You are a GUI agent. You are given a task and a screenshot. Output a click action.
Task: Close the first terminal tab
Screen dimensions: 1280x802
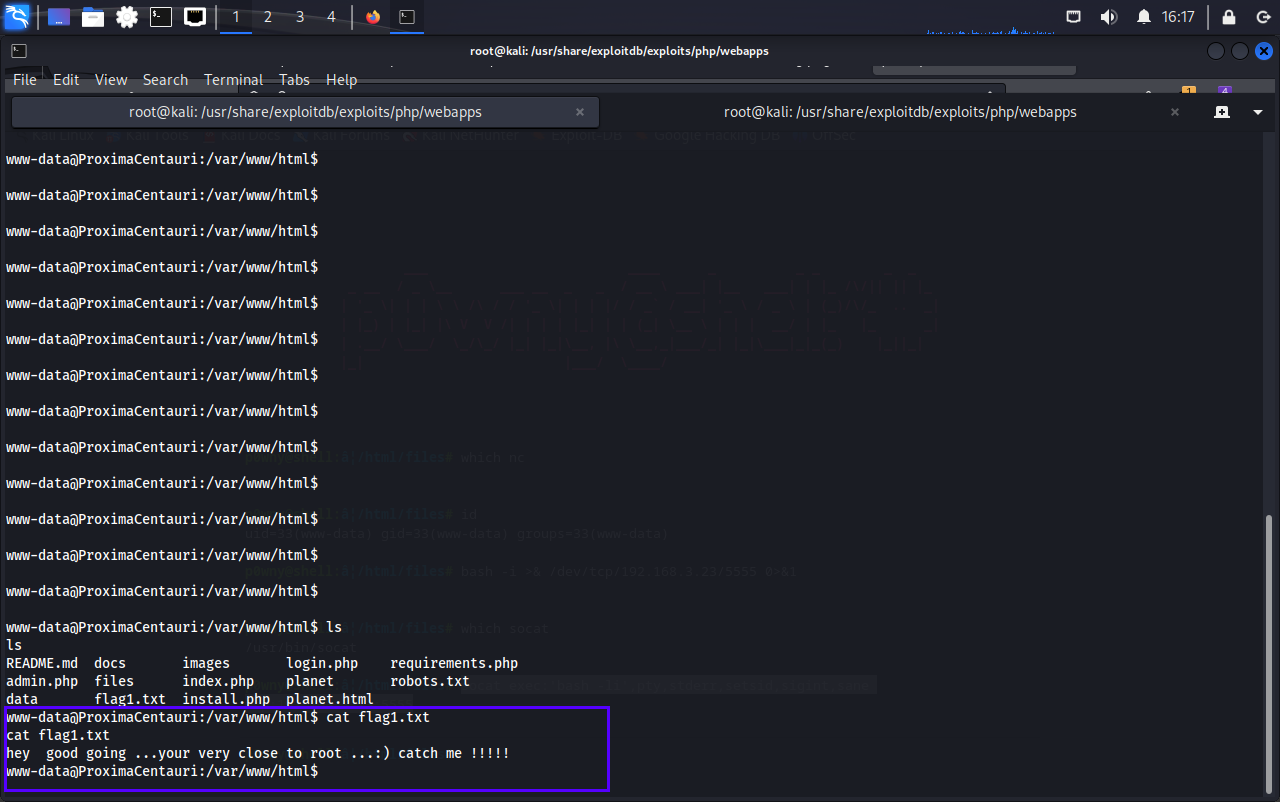coord(580,112)
